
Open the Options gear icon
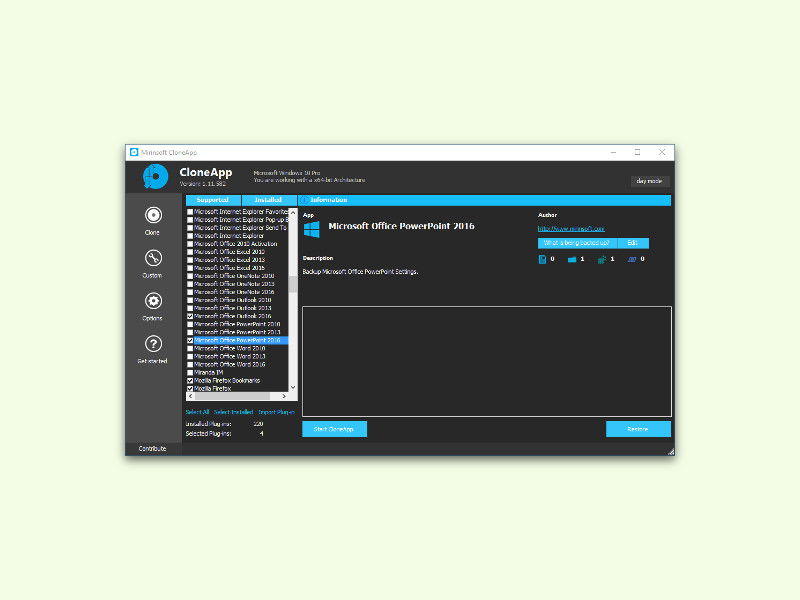click(x=153, y=301)
